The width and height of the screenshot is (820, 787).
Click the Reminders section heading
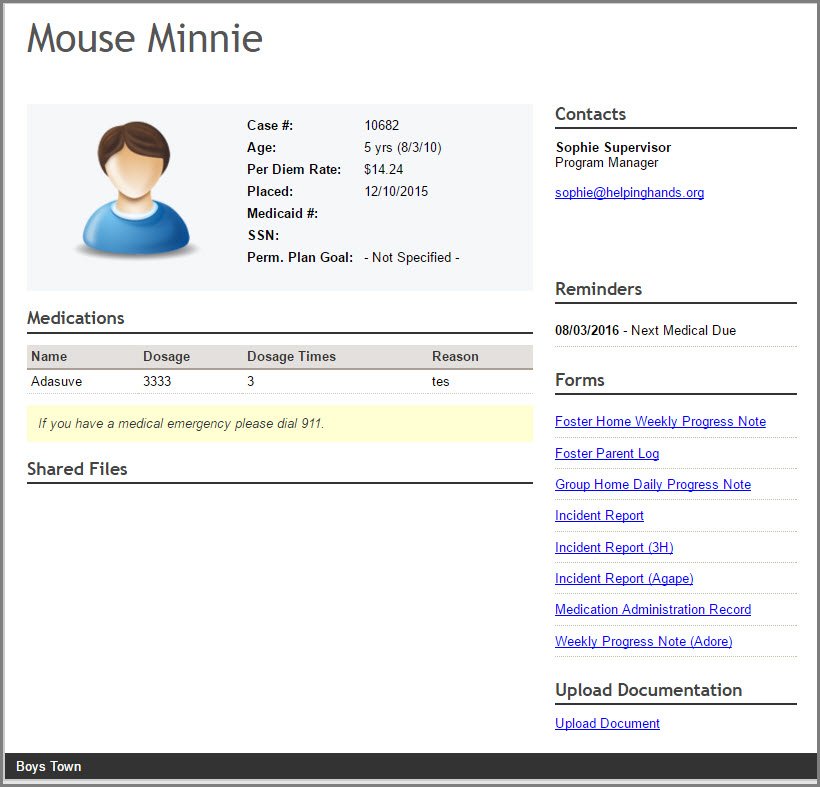598,289
